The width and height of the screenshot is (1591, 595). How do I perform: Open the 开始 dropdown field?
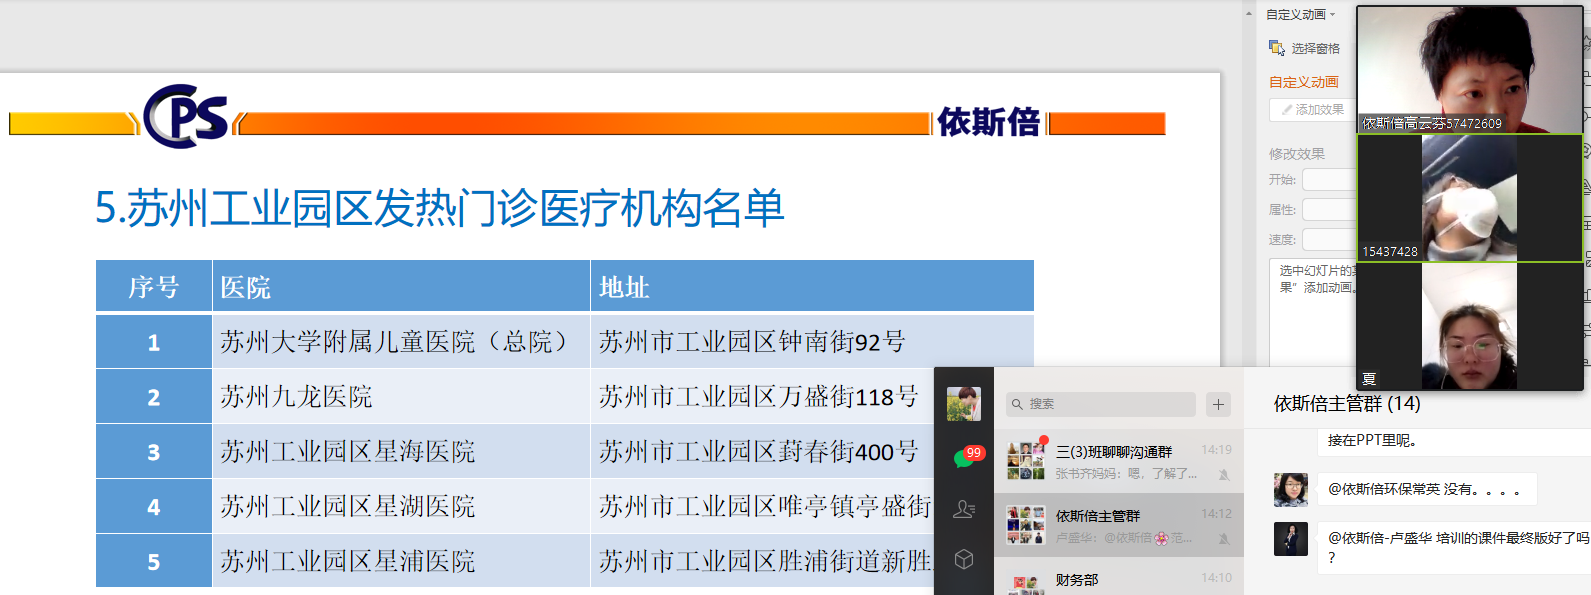coord(1329,180)
